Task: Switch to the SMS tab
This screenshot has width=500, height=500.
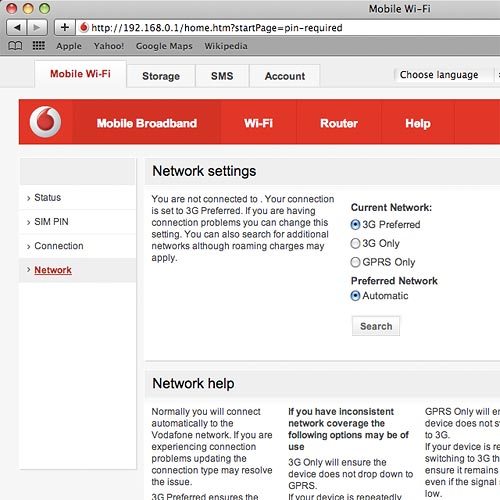Action: 222,76
